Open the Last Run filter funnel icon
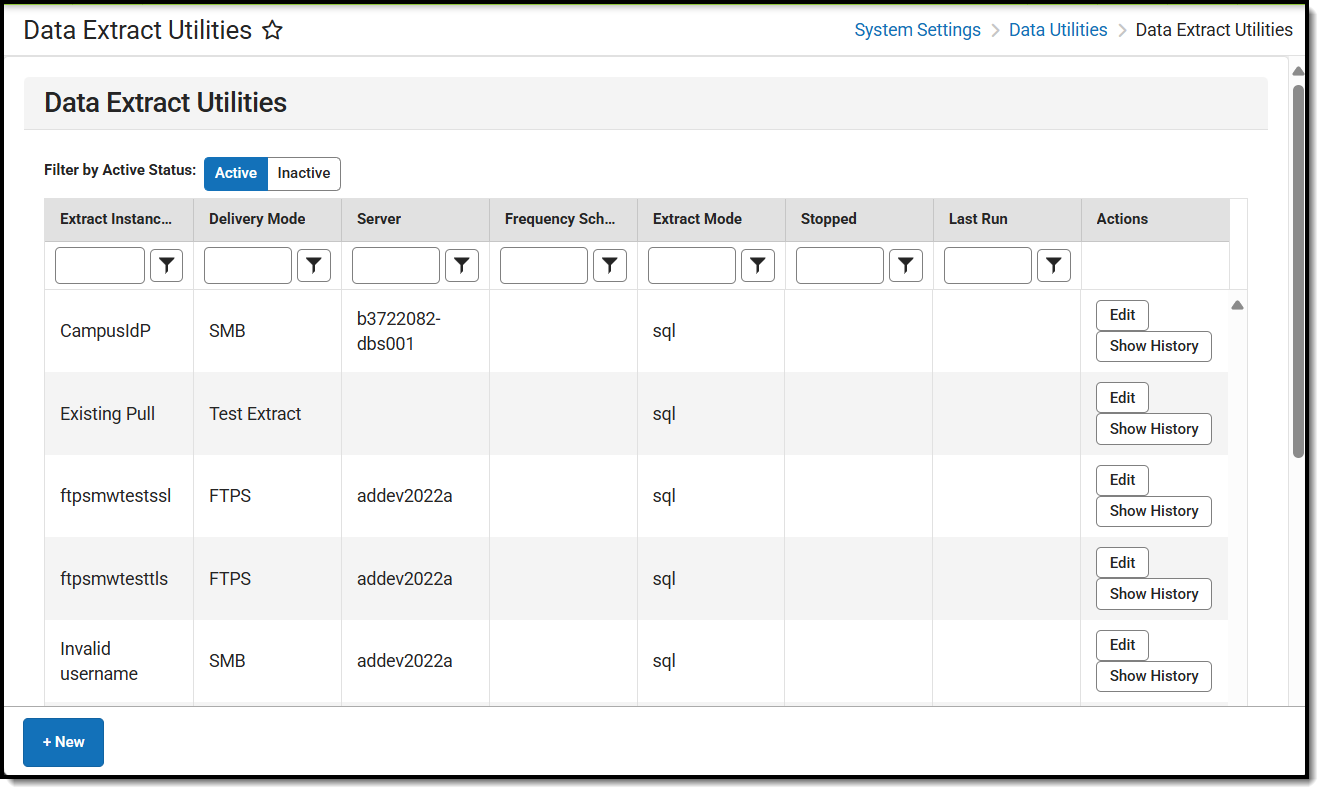The width and height of the screenshot is (1324, 794). [x=1053, y=265]
